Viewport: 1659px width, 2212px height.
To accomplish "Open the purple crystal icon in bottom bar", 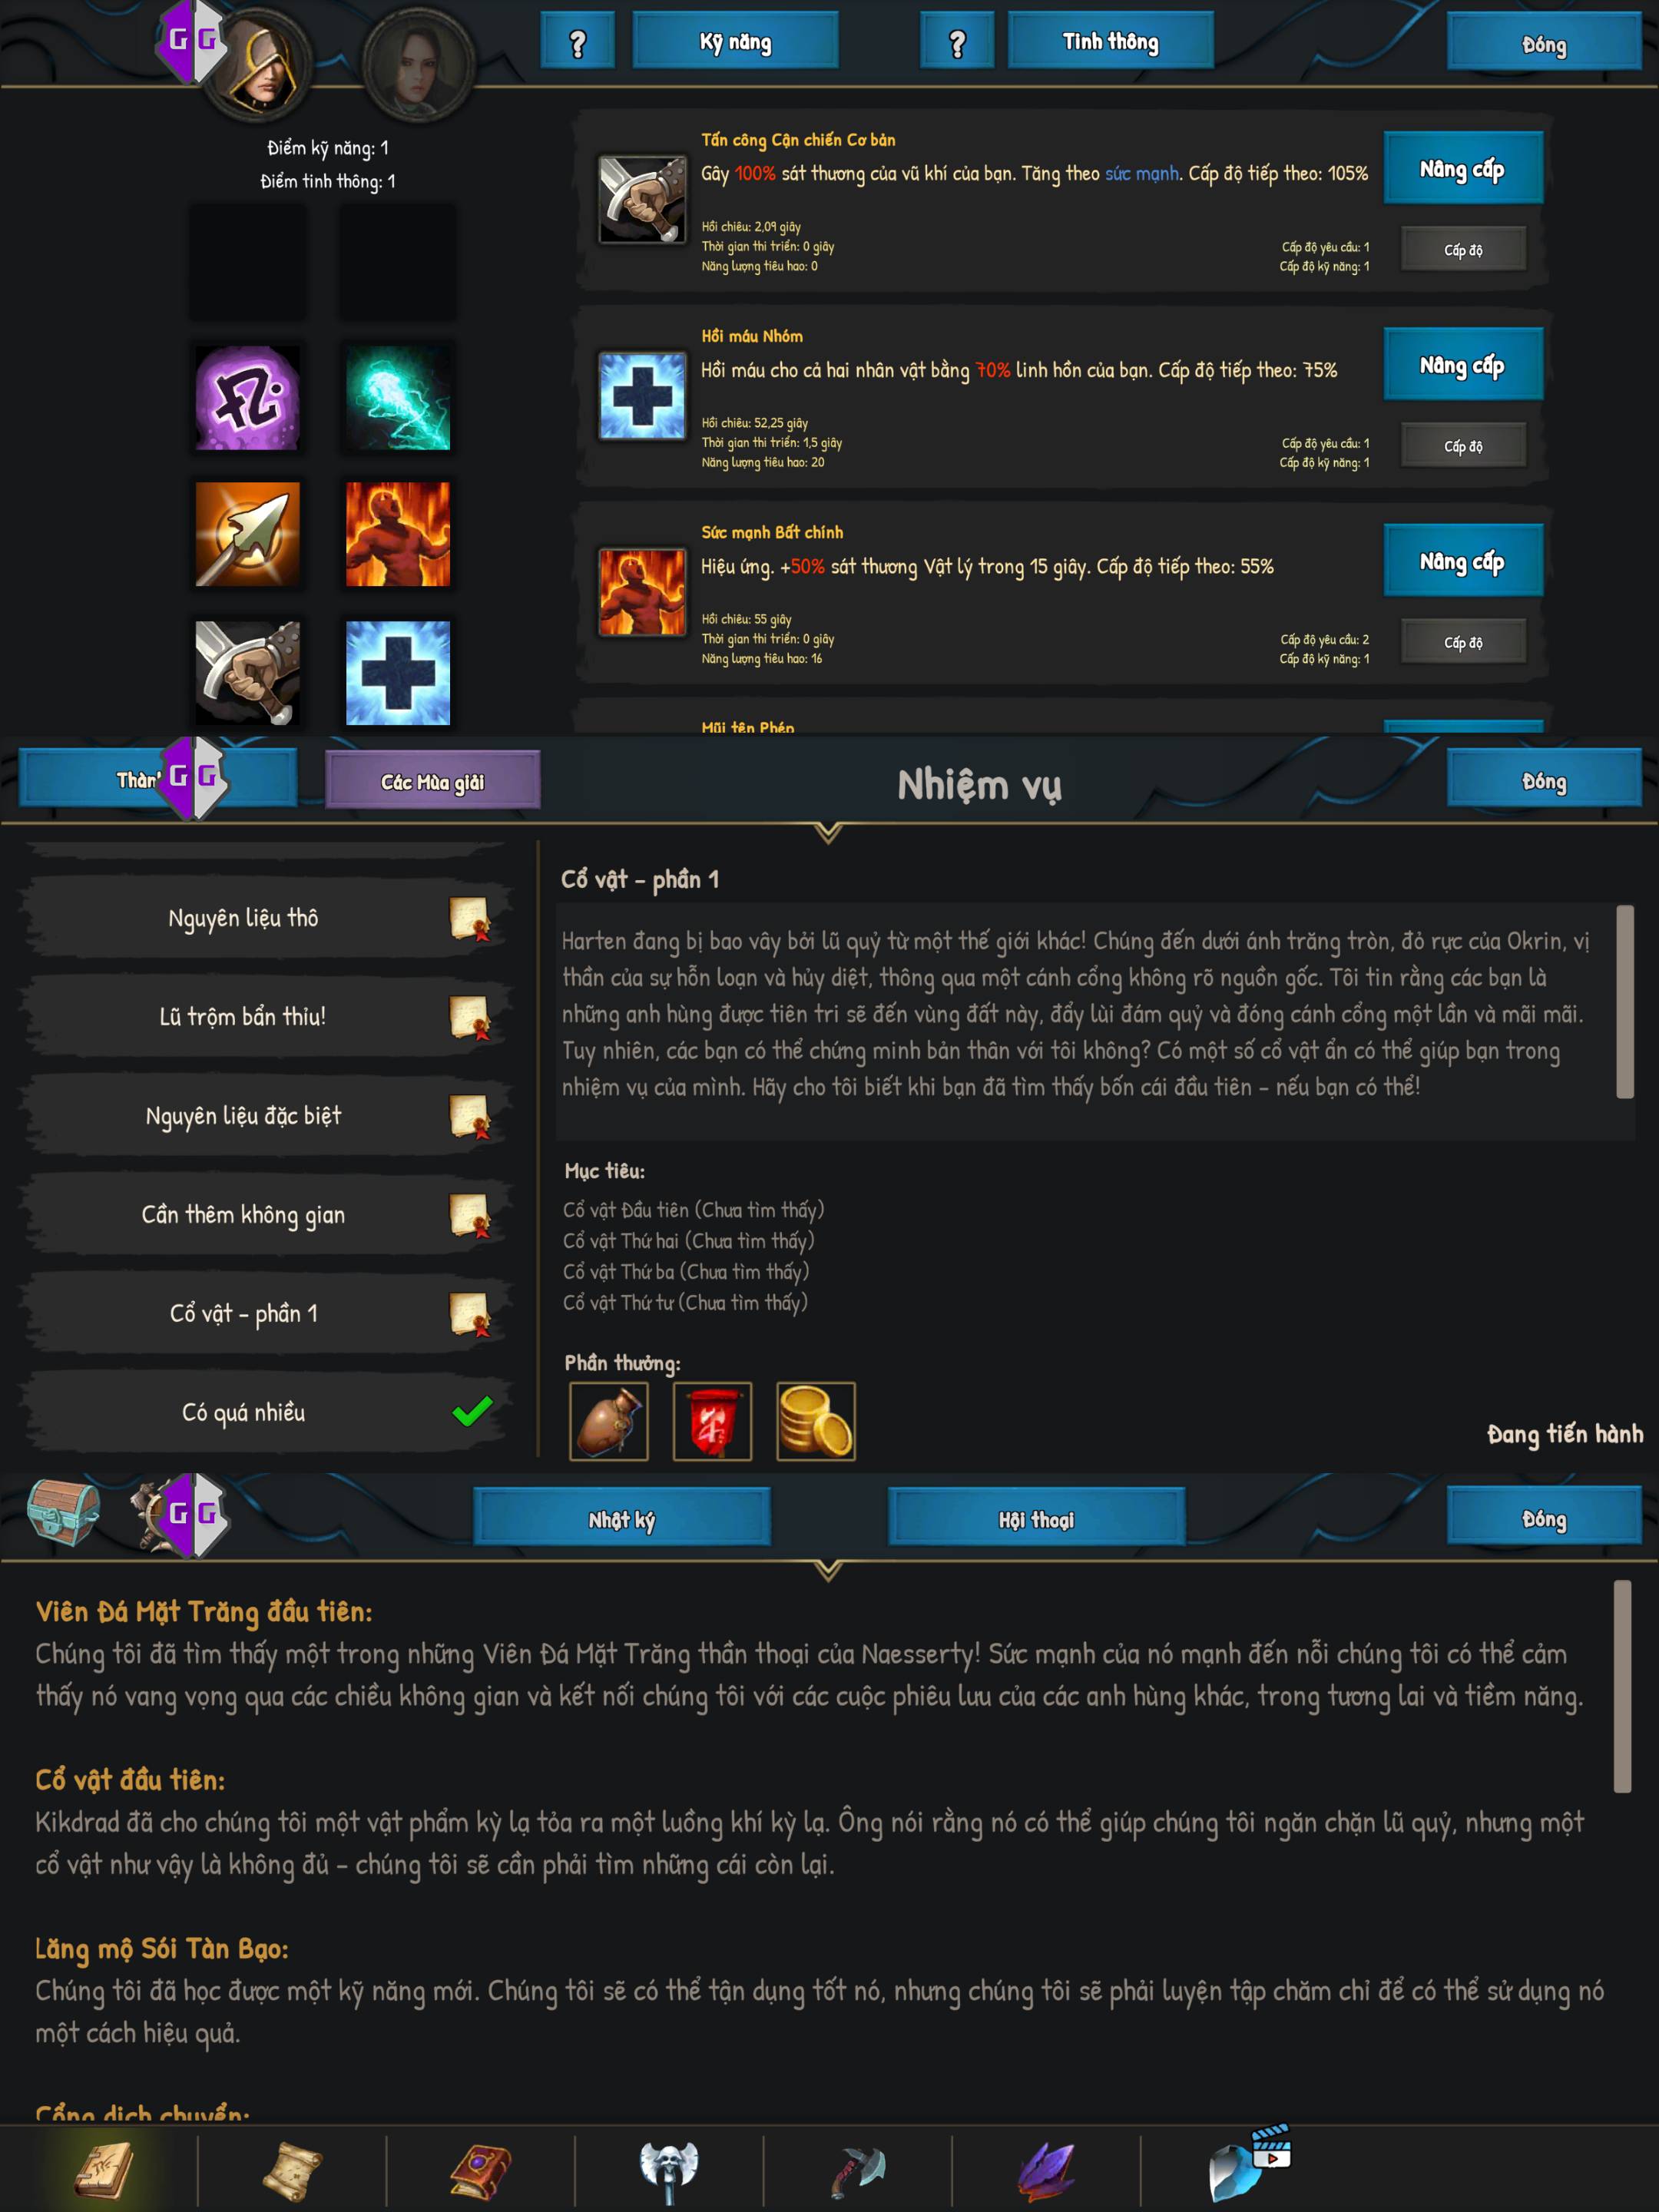I will coord(1046,2171).
